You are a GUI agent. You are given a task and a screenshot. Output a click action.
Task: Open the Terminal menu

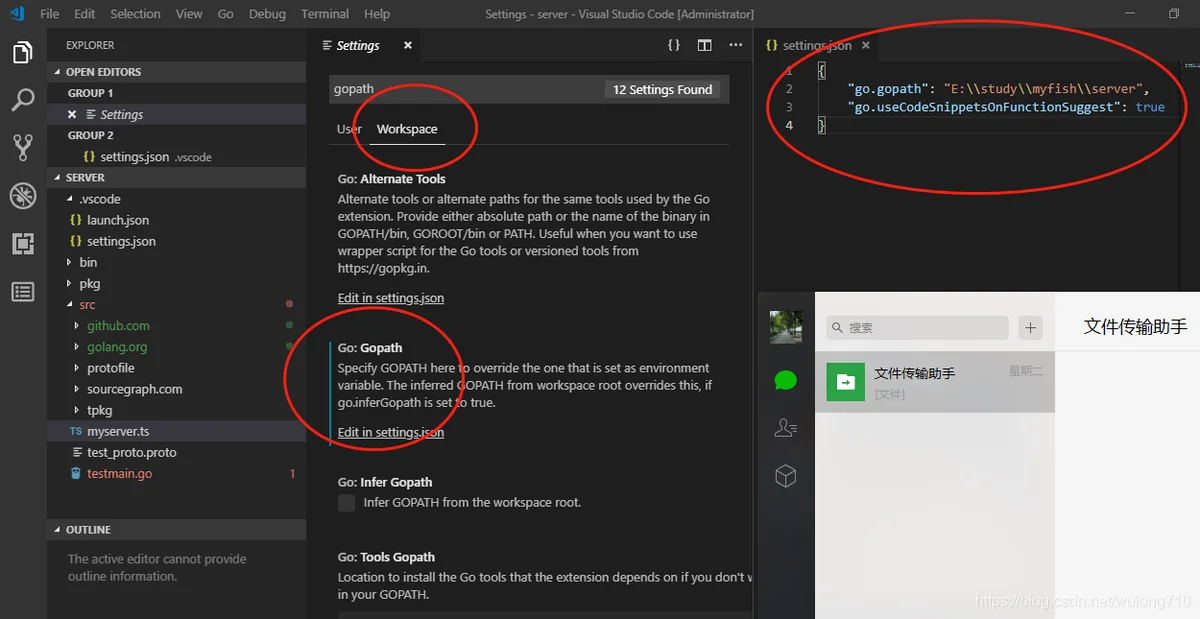[x=325, y=14]
